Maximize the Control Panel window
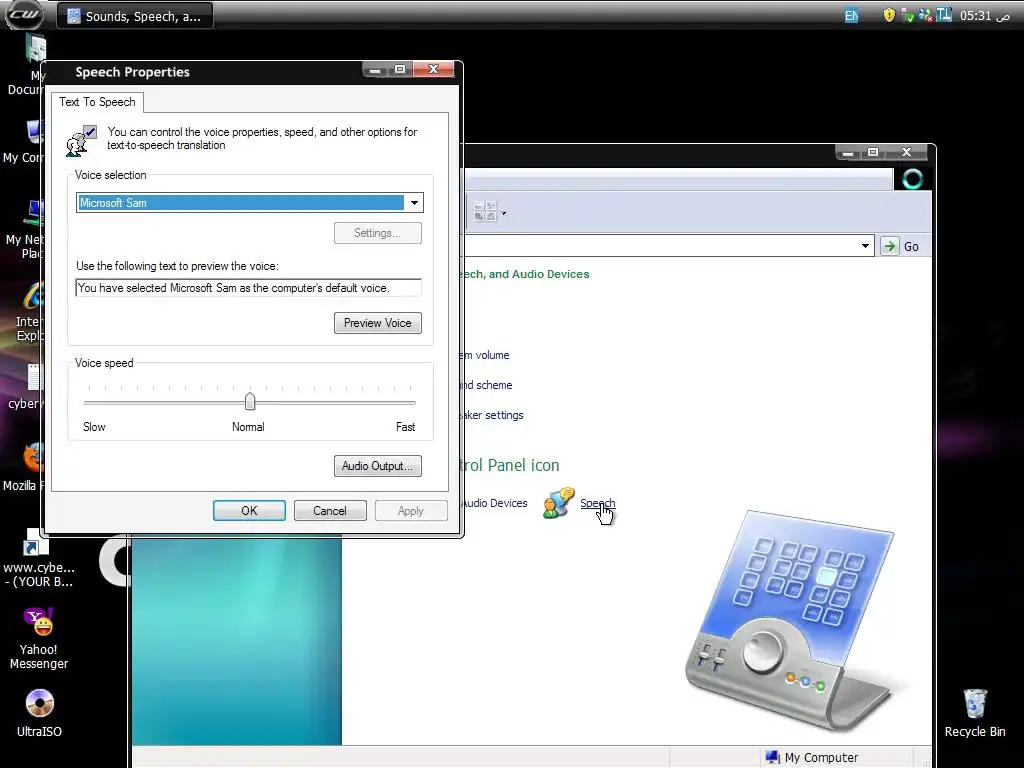The image size is (1024, 768). pos(872,152)
